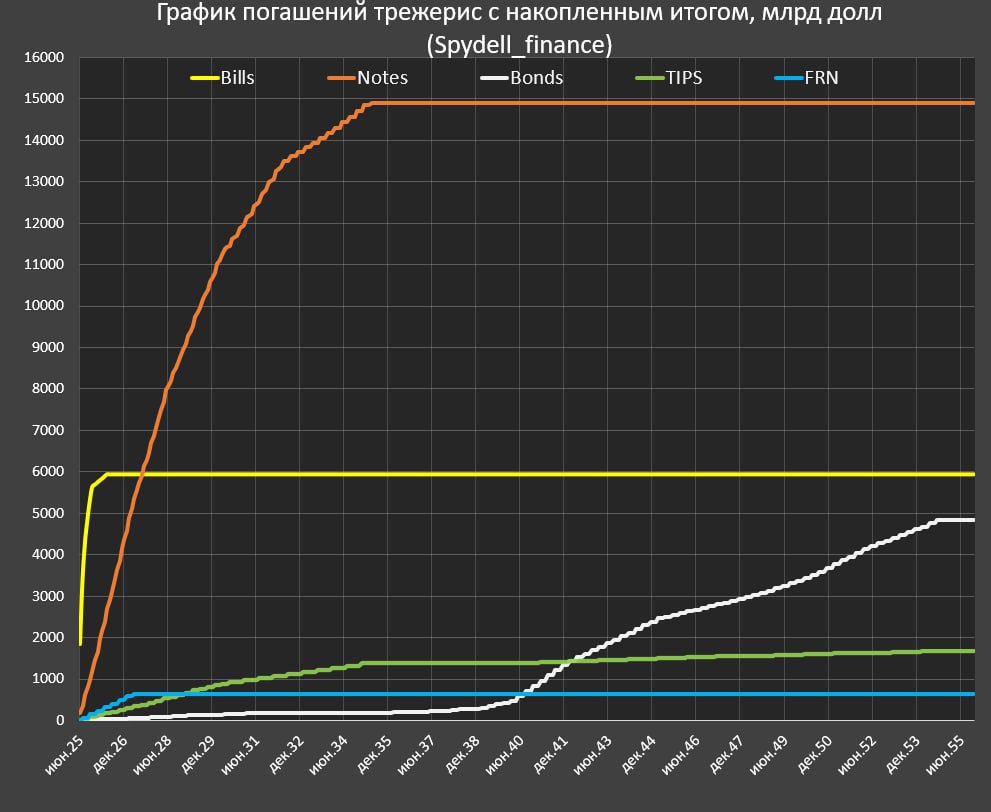The width and height of the screenshot is (991, 812).
Task: Click the 1000 y-axis label
Action: [48, 679]
